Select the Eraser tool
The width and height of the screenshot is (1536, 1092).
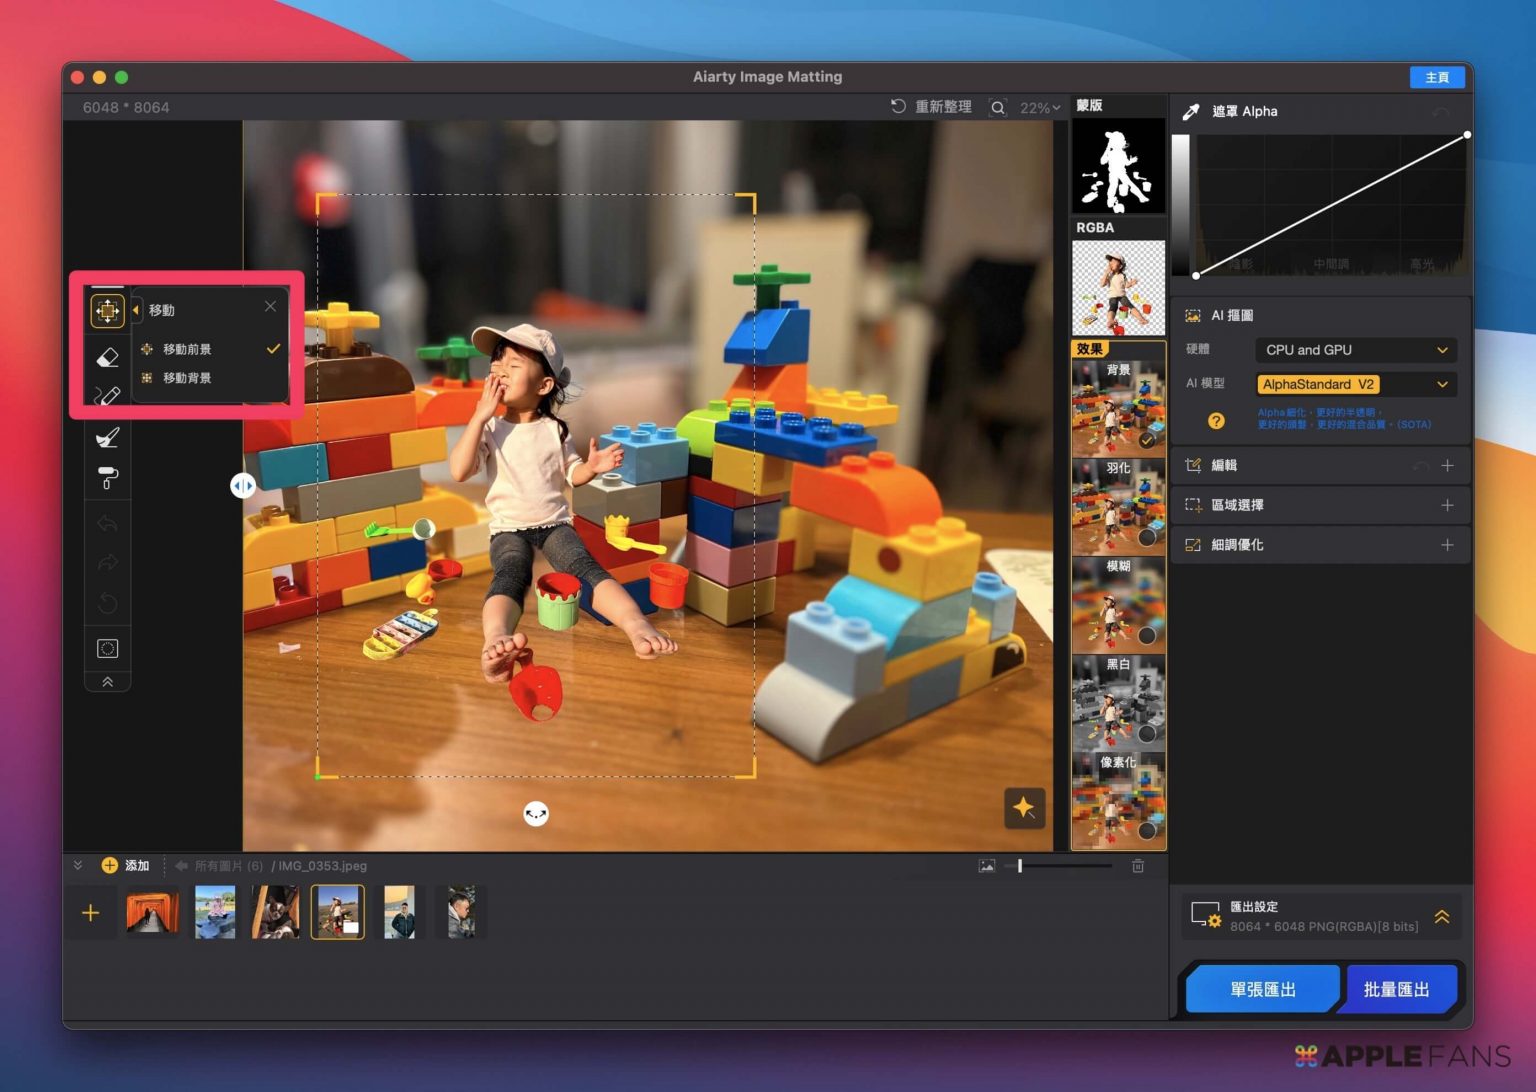pyautogui.click(x=107, y=357)
